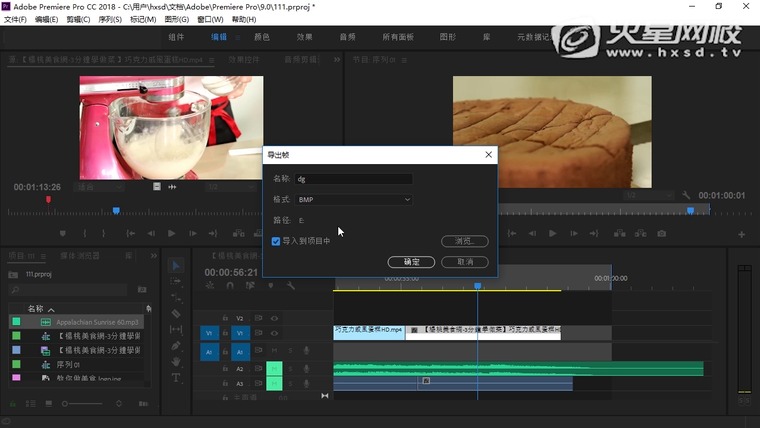Open Program monitor 1/2 resolution dropdown

647,195
